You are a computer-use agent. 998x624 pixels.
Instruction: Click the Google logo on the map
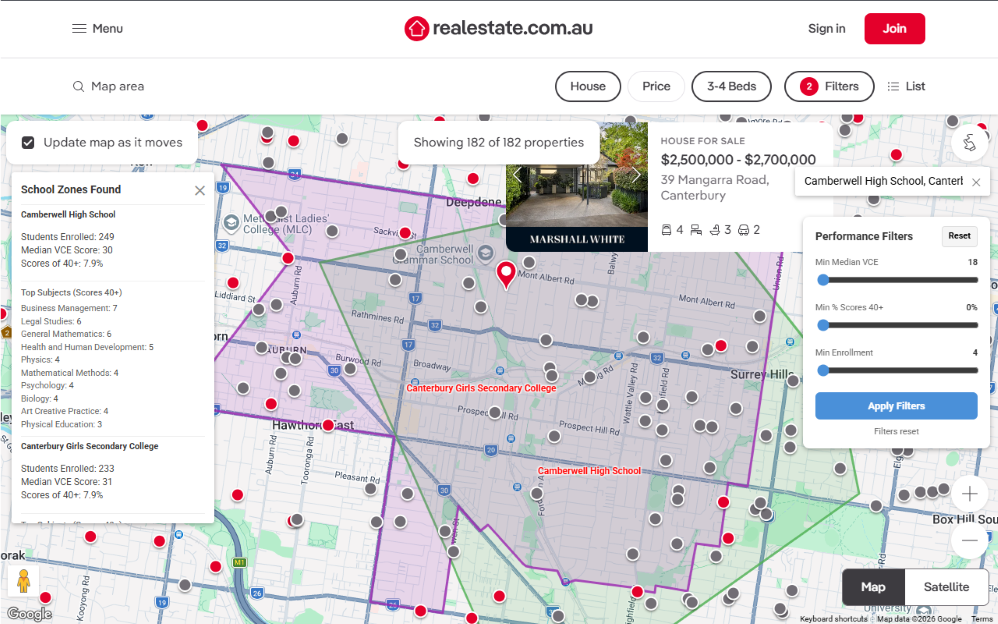point(29,613)
